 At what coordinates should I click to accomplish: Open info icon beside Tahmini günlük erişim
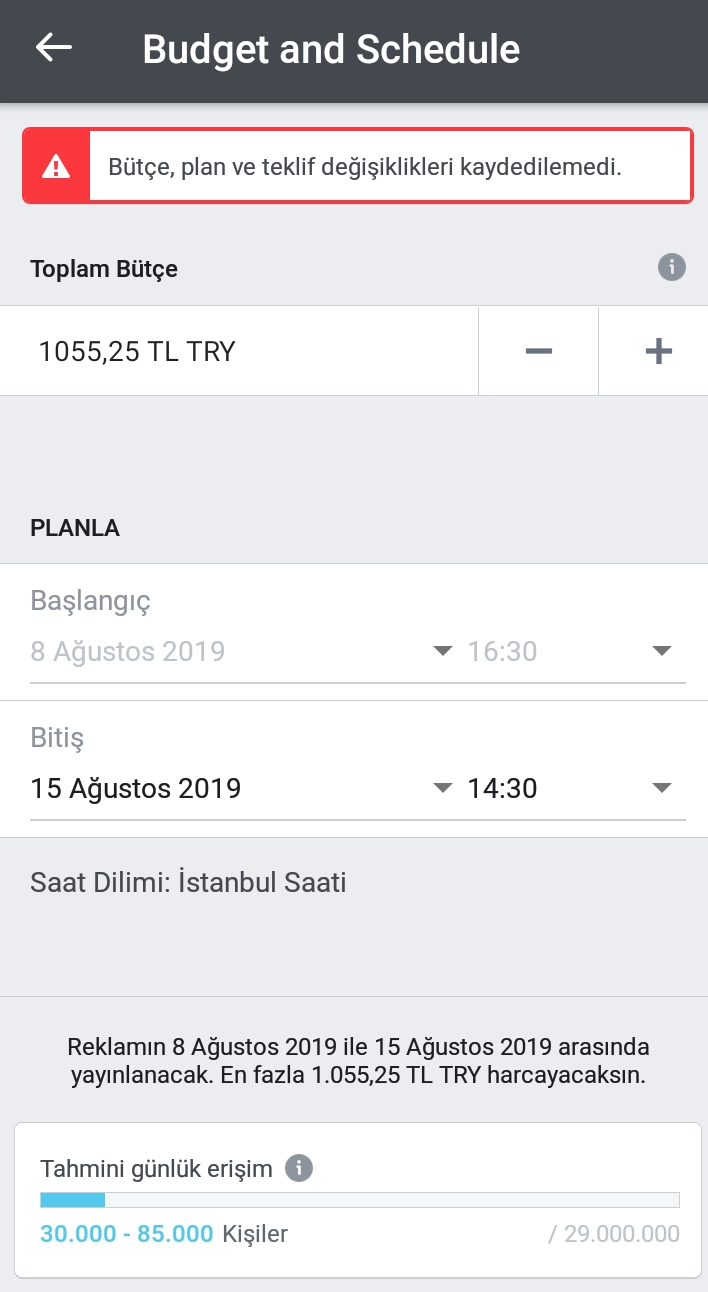click(x=299, y=1168)
